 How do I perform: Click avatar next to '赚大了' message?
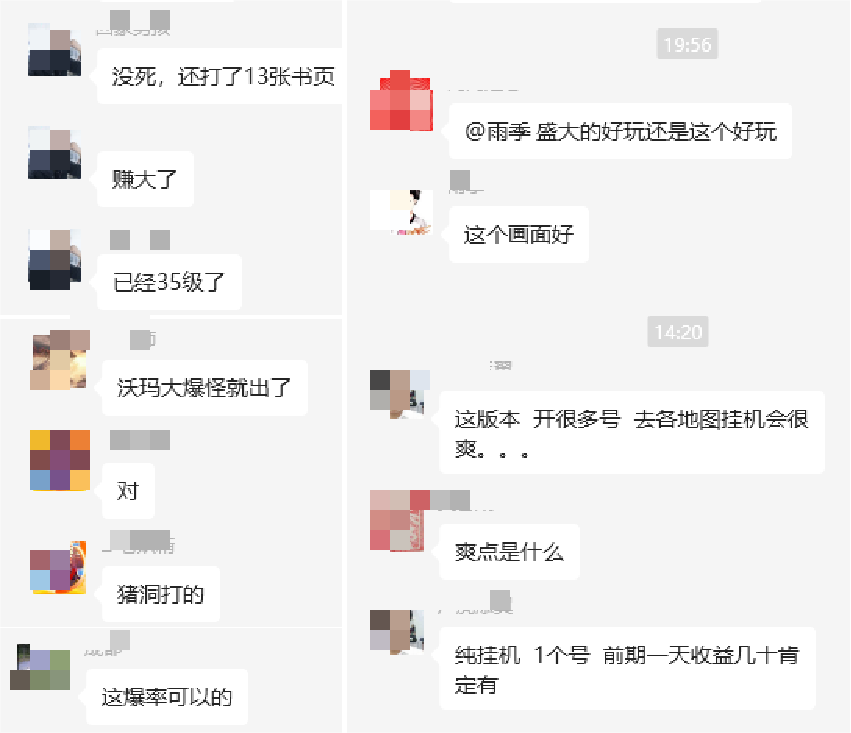54,152
